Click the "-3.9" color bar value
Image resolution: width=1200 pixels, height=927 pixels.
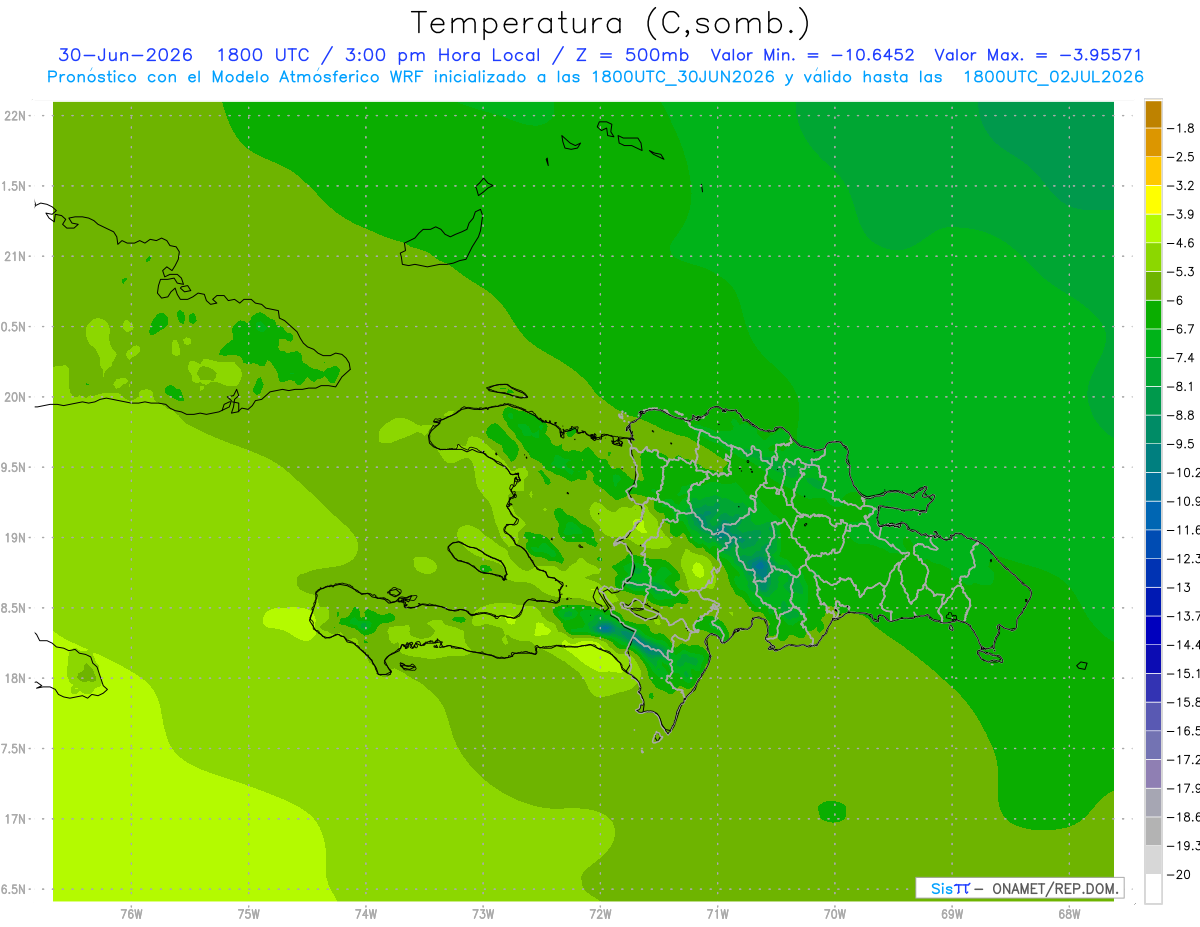pyautogui.click(x=1181, y=214)
